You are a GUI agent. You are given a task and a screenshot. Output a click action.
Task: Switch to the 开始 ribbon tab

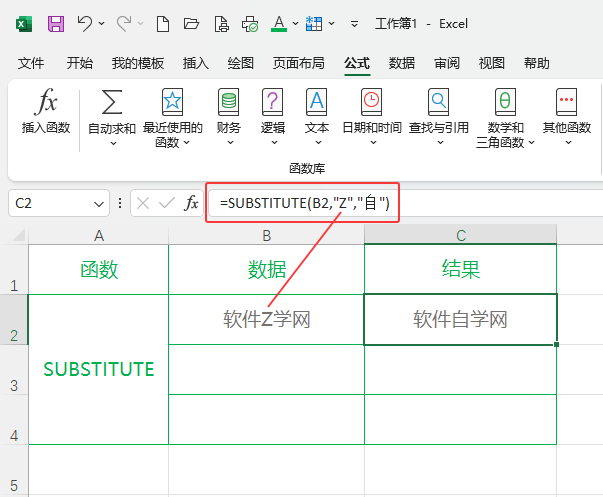pyautogui.click(x=80, y=63)
